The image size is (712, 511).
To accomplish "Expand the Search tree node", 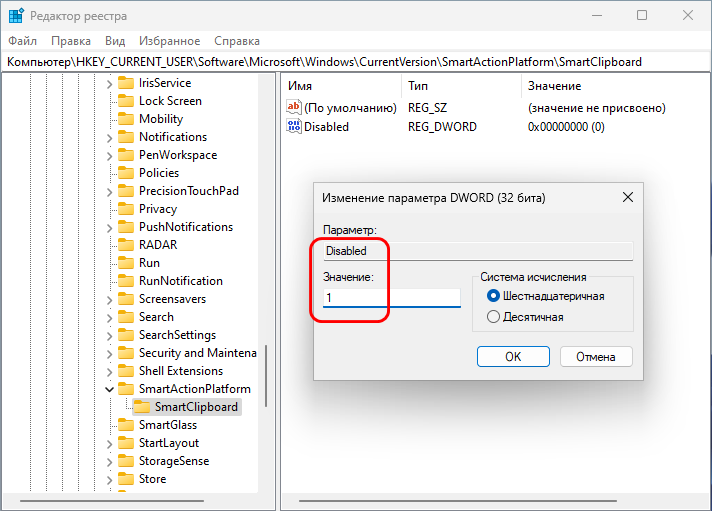I will 109,318.
